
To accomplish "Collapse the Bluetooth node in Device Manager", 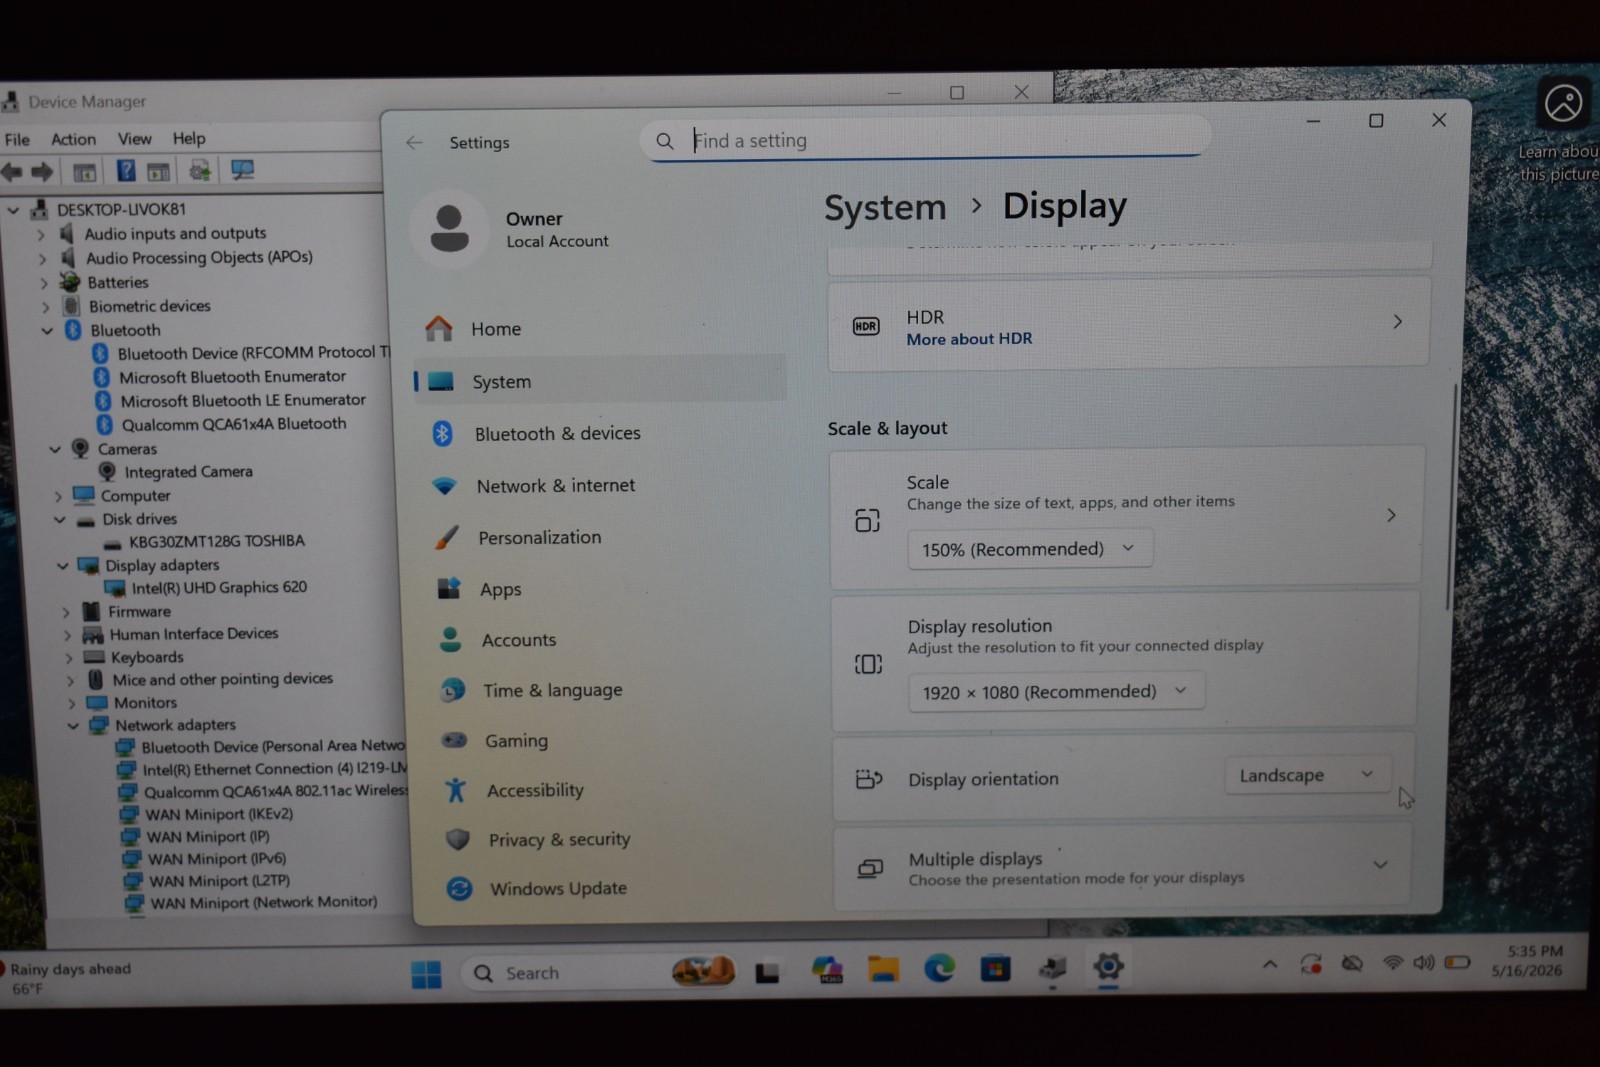I will click(47, 330).
